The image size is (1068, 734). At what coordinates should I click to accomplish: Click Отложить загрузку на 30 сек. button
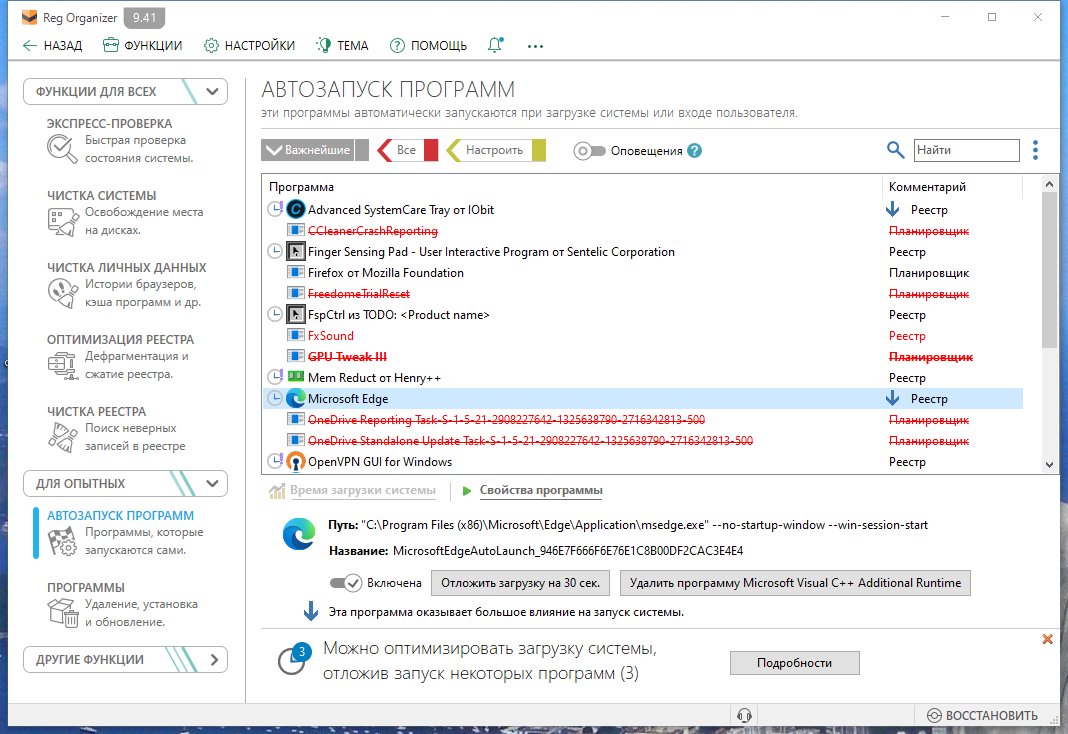[x=520, y=583]
